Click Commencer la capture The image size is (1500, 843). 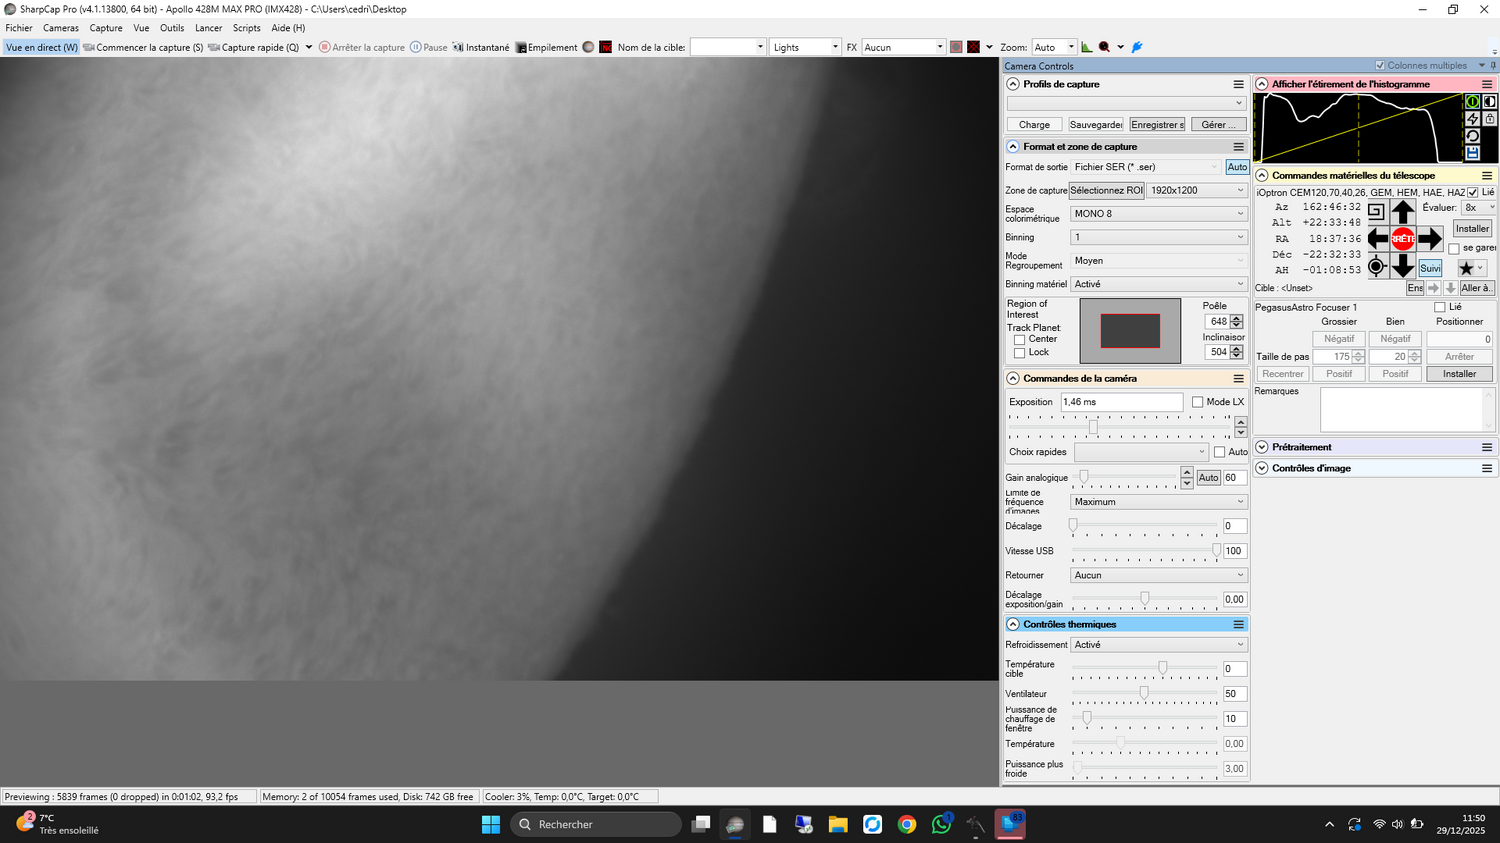point(144,47)
